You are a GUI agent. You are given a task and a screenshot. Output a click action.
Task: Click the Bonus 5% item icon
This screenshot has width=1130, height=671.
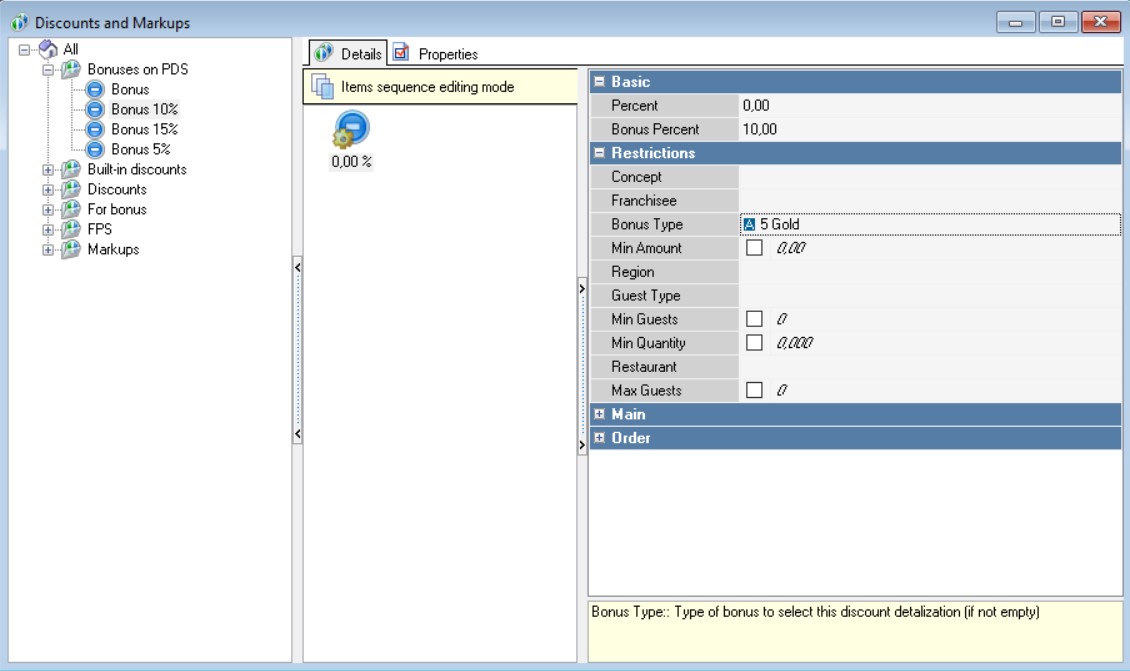[x=95, y=149]
